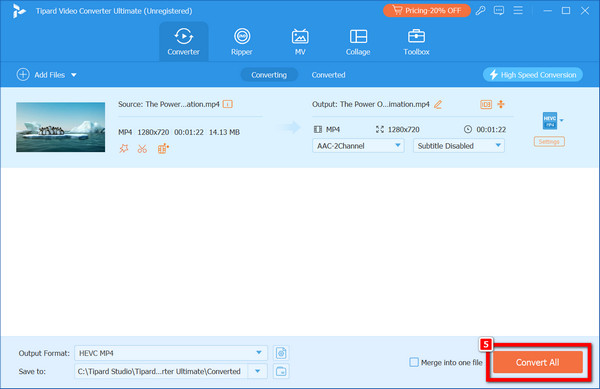600x389 pixels.
Task: Open the edit effects wand icon
Action: pyautogui.click(x=124, y=148)
